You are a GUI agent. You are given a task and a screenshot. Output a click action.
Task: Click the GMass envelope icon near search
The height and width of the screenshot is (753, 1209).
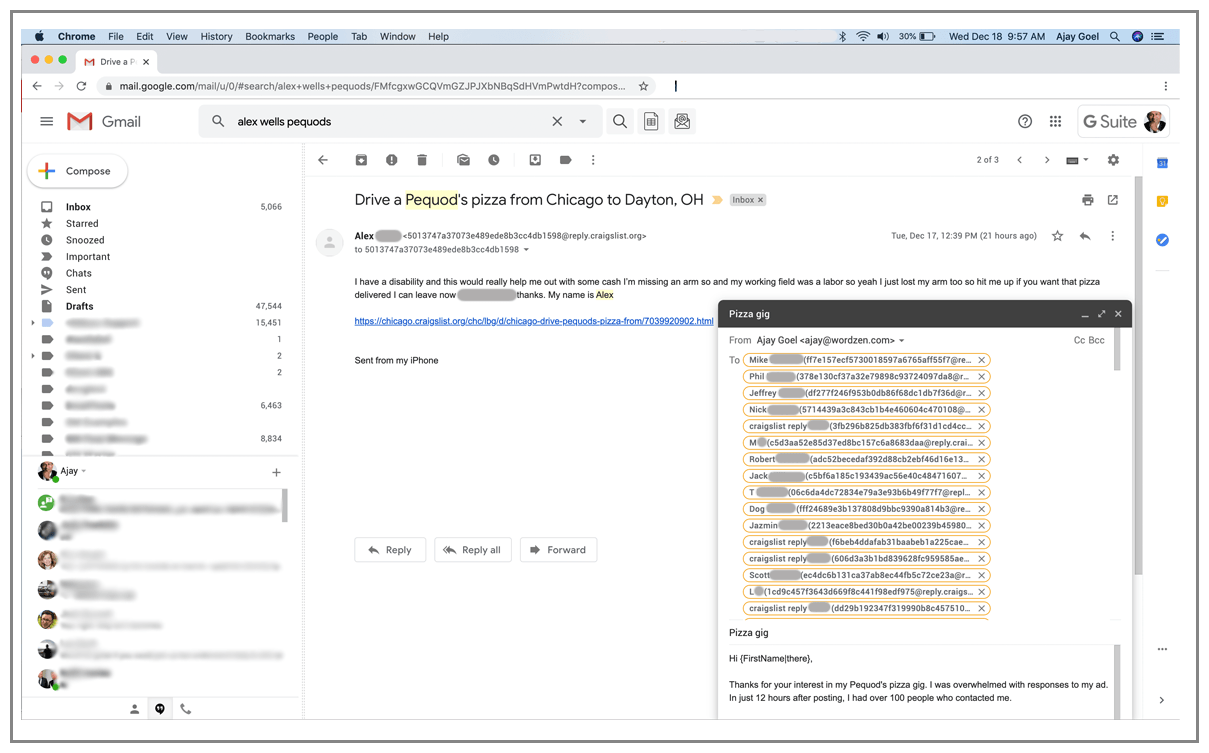coord(682,121)
